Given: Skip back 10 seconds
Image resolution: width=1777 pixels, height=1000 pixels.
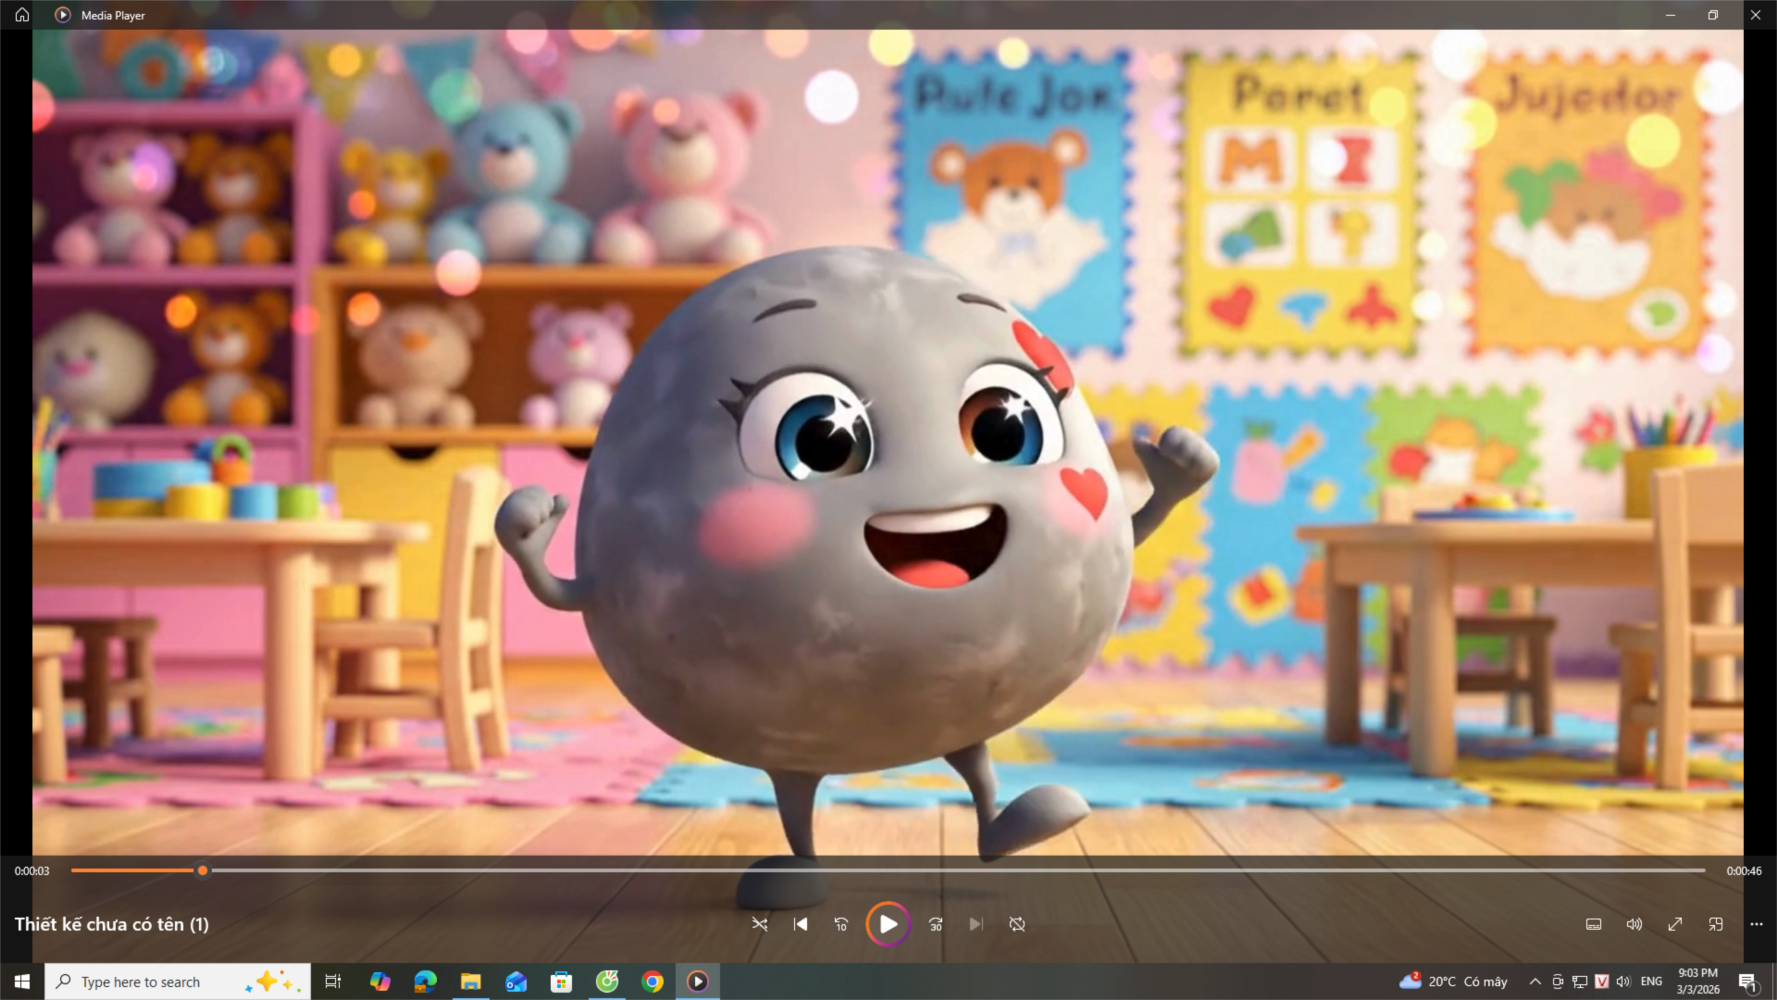Looking at the screenshot, I should tap(841, 924).
